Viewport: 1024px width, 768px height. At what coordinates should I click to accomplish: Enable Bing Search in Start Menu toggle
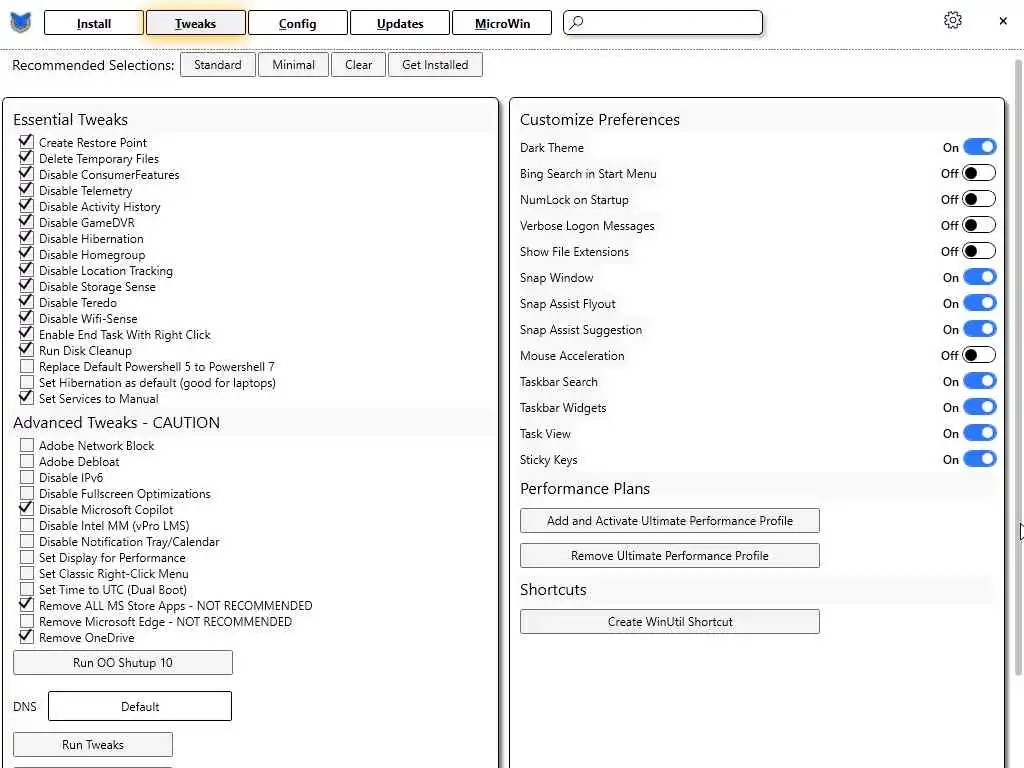[980, 173]
